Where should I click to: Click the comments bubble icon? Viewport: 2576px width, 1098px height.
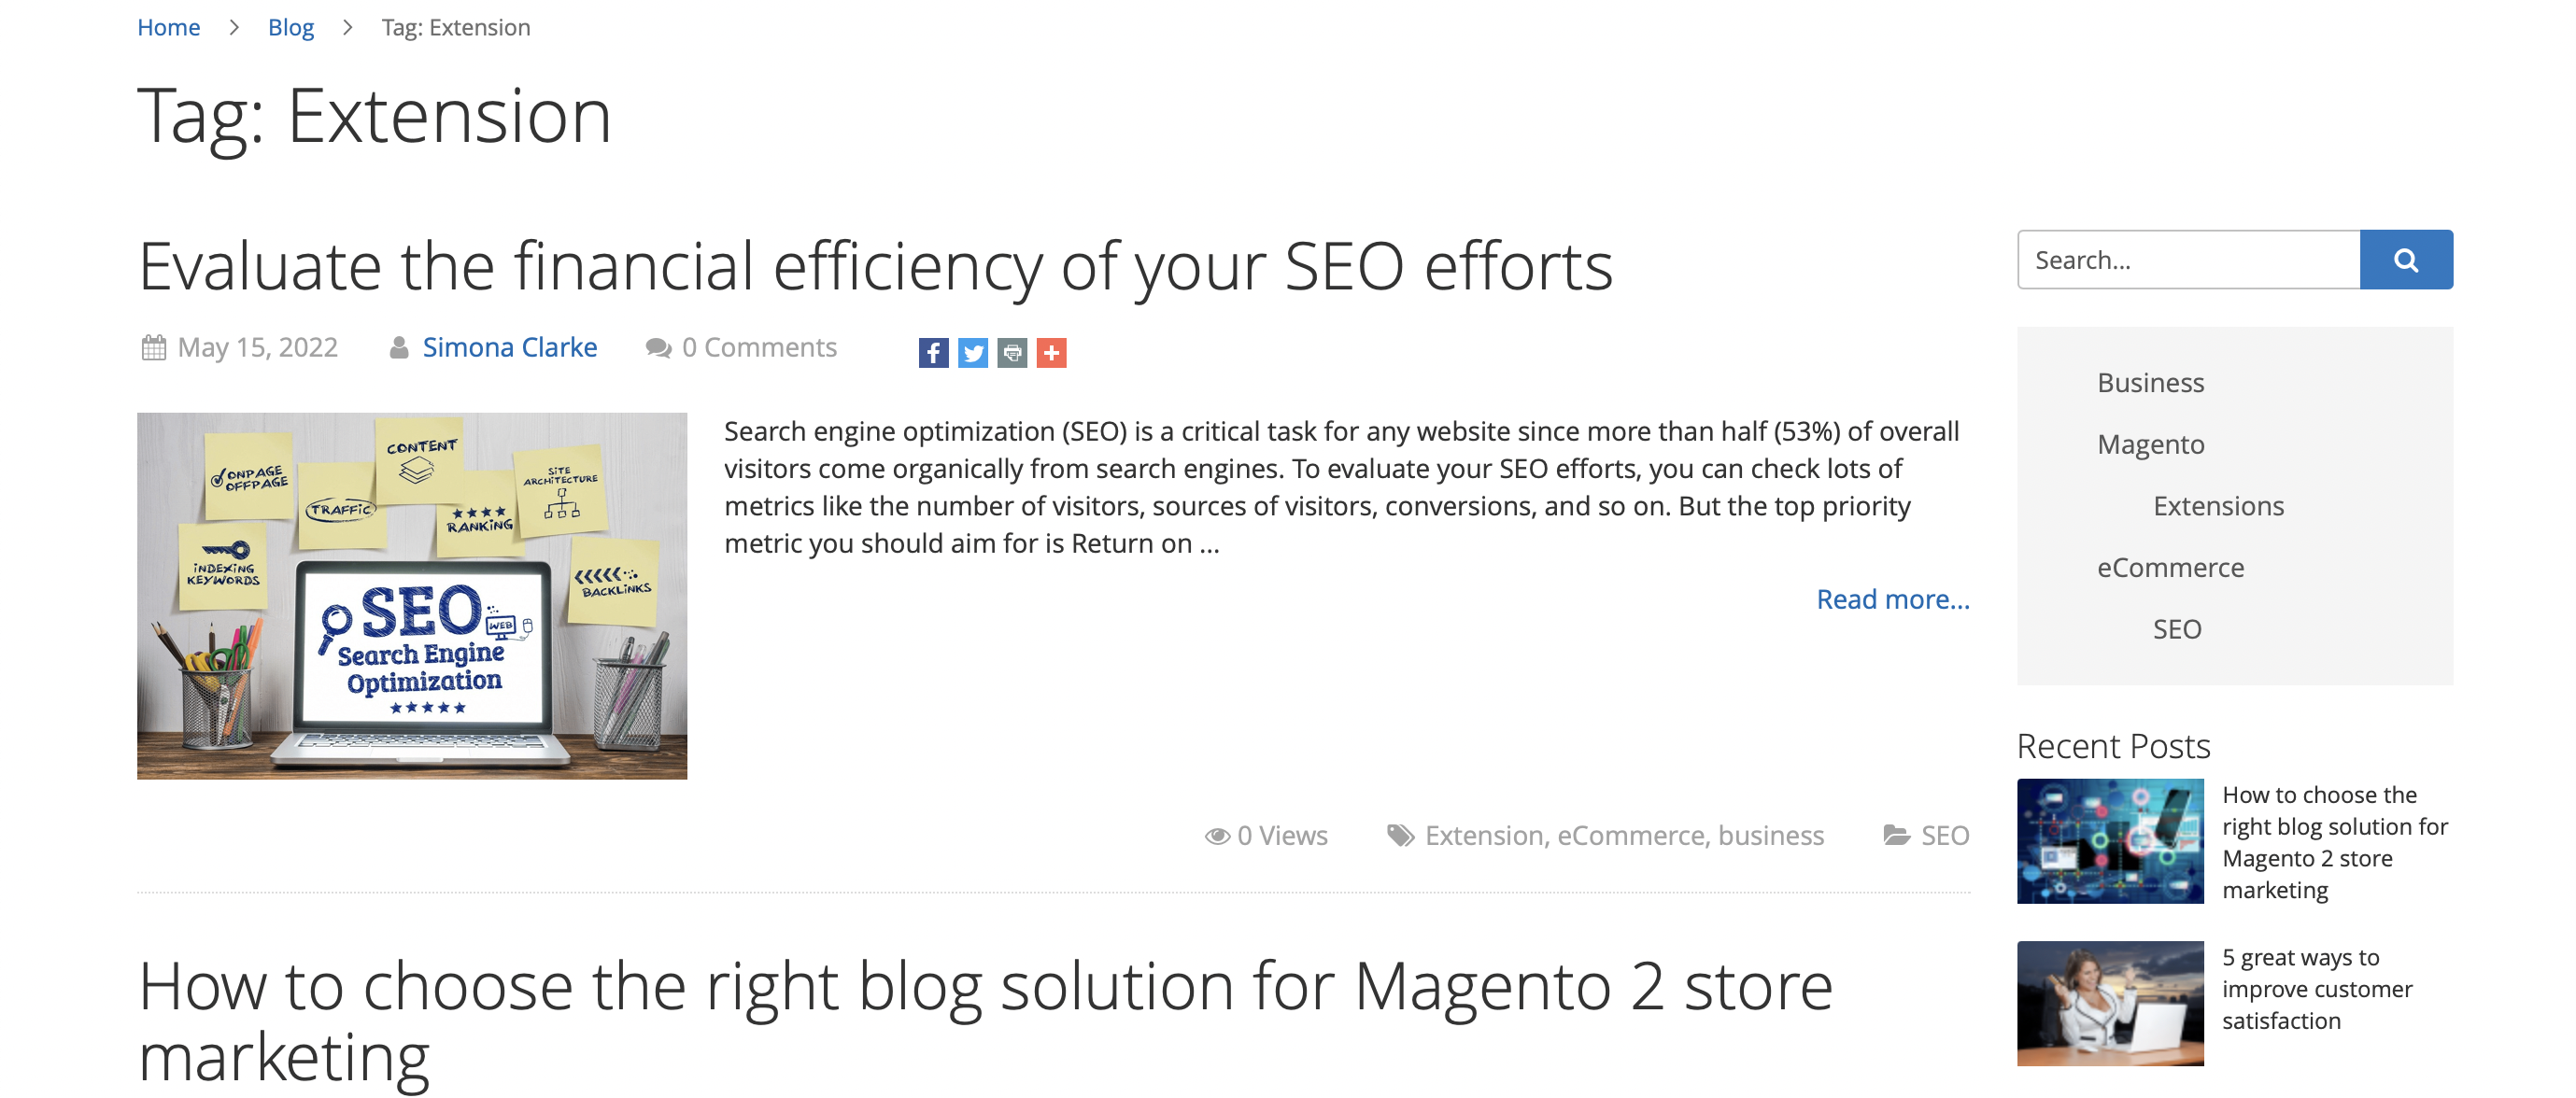point(658,348)
